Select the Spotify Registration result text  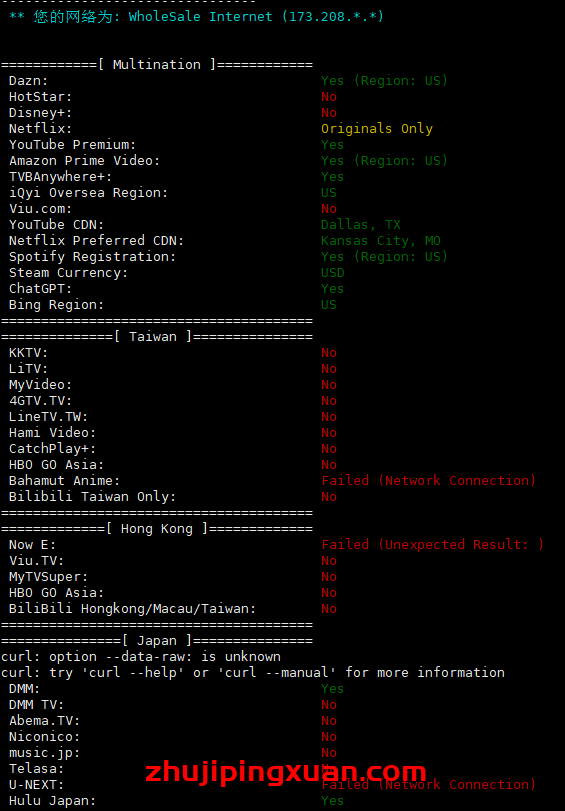click(x=384, y=257)
